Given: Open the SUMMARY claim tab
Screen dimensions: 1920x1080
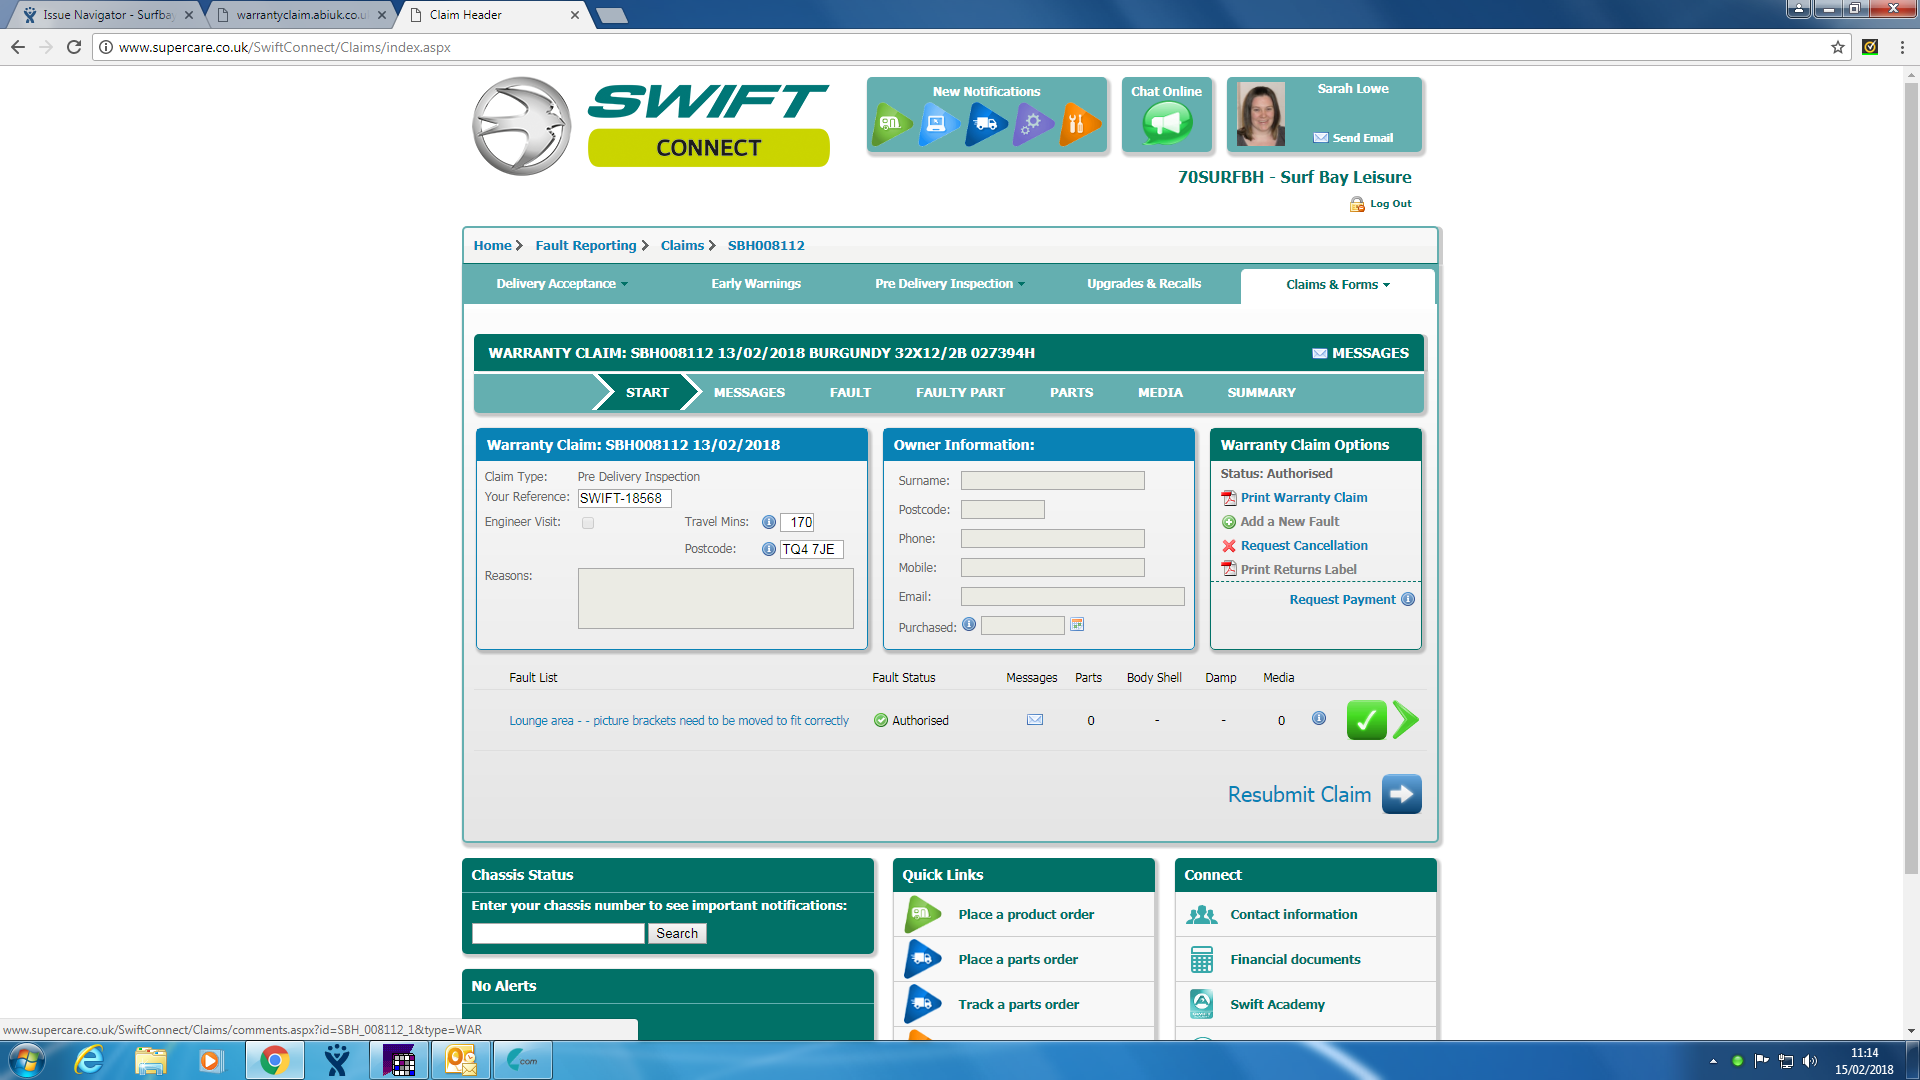Looking at the screenshot, I should click(x=1261, y=393).
